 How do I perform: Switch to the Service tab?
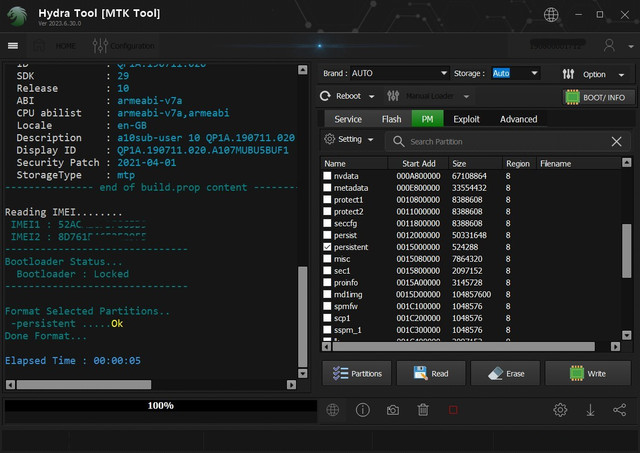point(348,119)
